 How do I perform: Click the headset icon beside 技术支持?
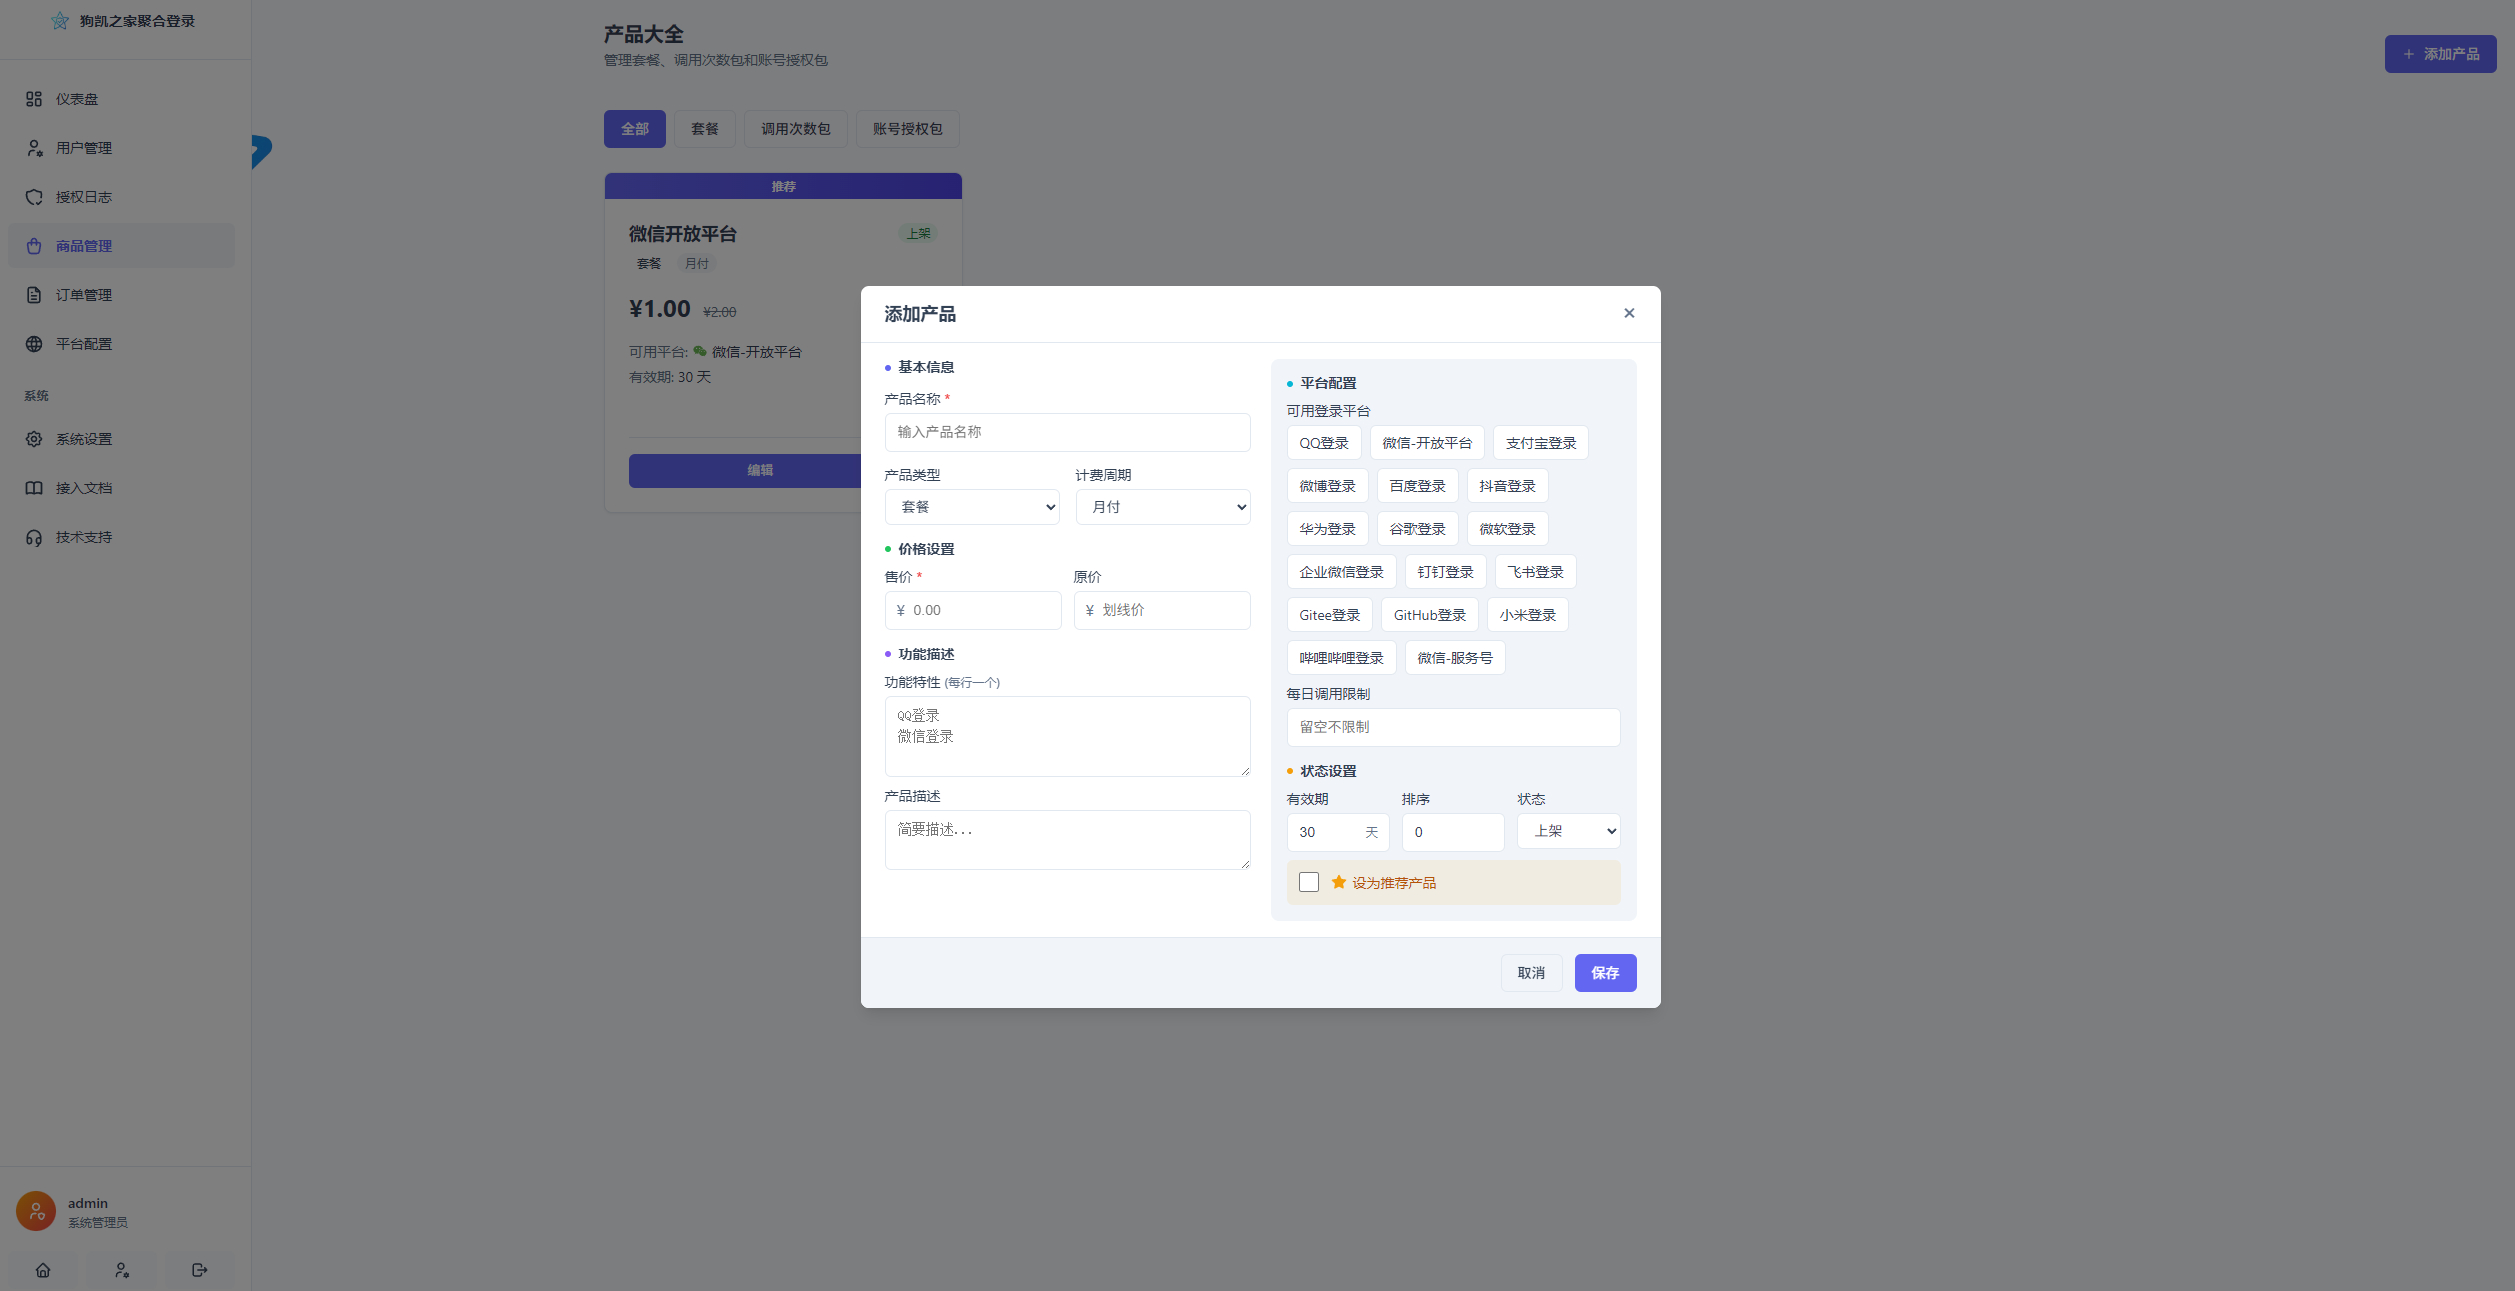coord(34,537)
